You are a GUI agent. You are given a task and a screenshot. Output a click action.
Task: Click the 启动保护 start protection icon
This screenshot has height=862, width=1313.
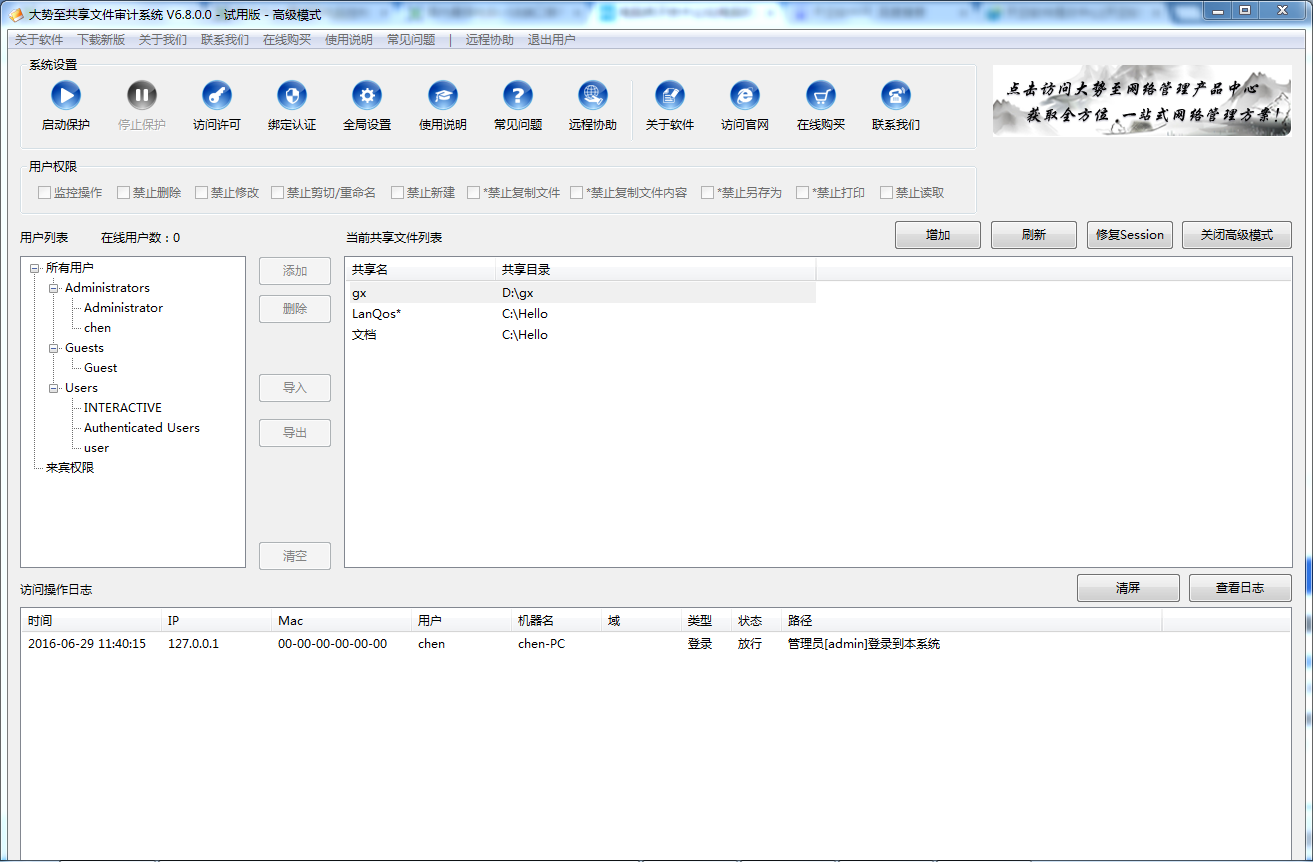point(66,96)
